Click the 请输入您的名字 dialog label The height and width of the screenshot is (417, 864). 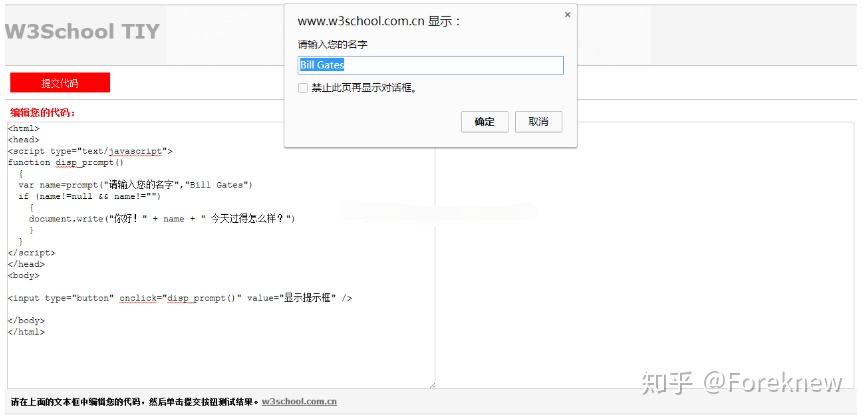(332, 45)
